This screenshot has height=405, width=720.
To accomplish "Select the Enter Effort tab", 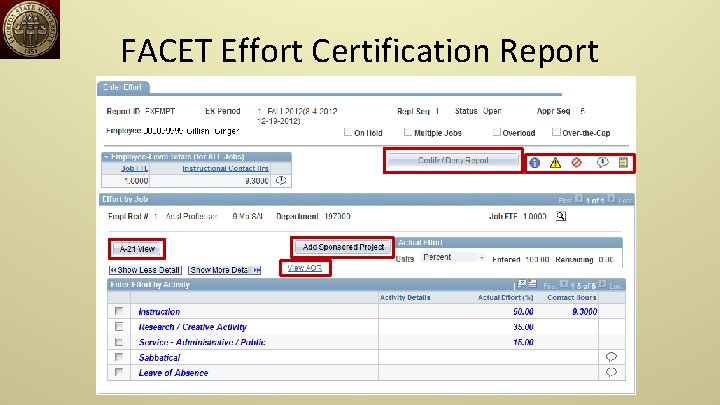I will [123, 87].
